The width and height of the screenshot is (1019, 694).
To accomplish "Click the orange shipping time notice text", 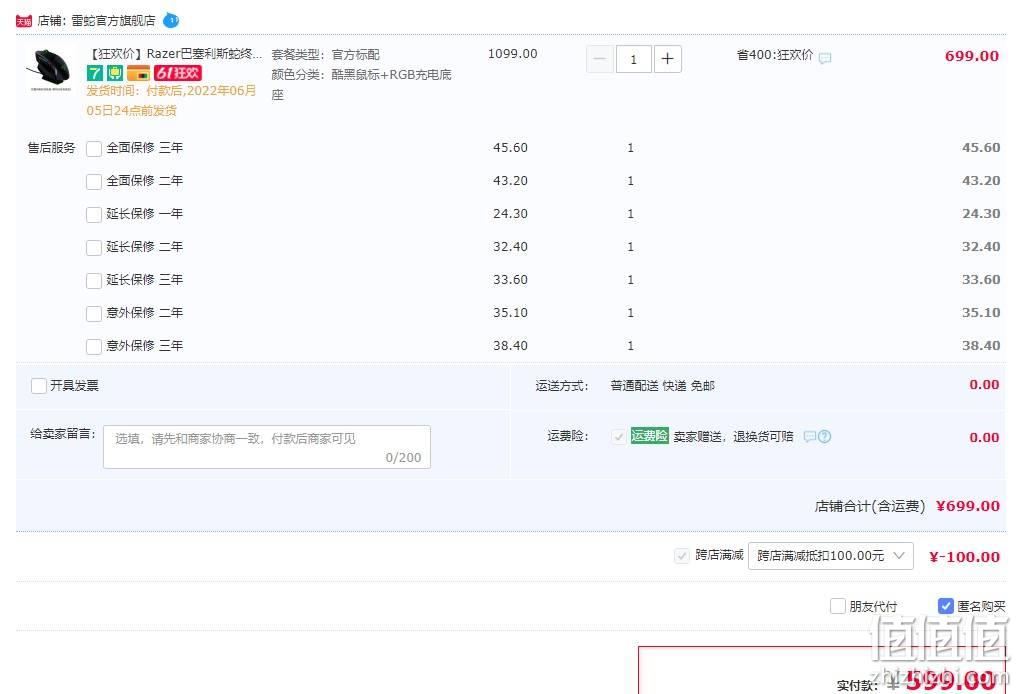I will pos(172,101).
